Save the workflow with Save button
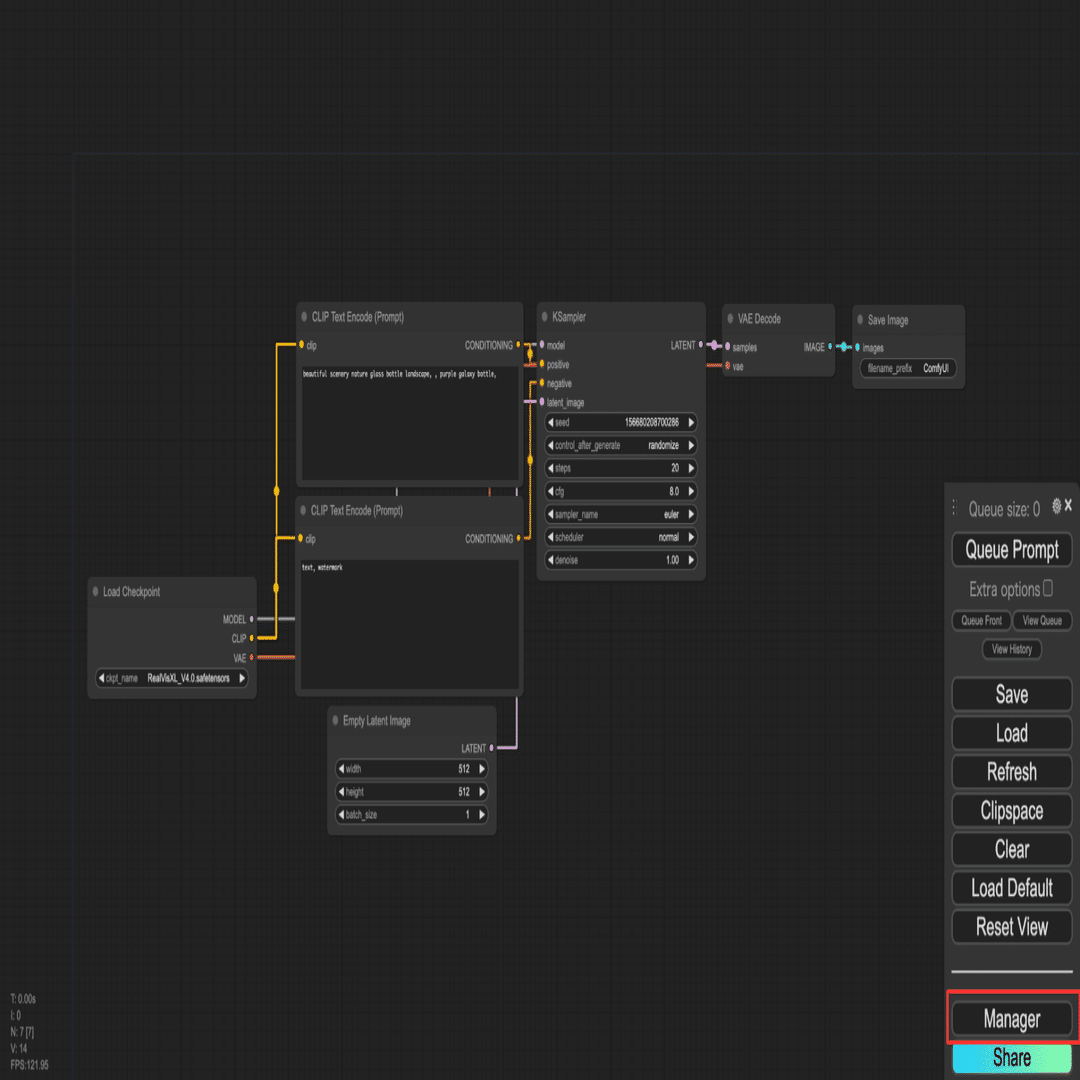 click(x=1011, y=694)
